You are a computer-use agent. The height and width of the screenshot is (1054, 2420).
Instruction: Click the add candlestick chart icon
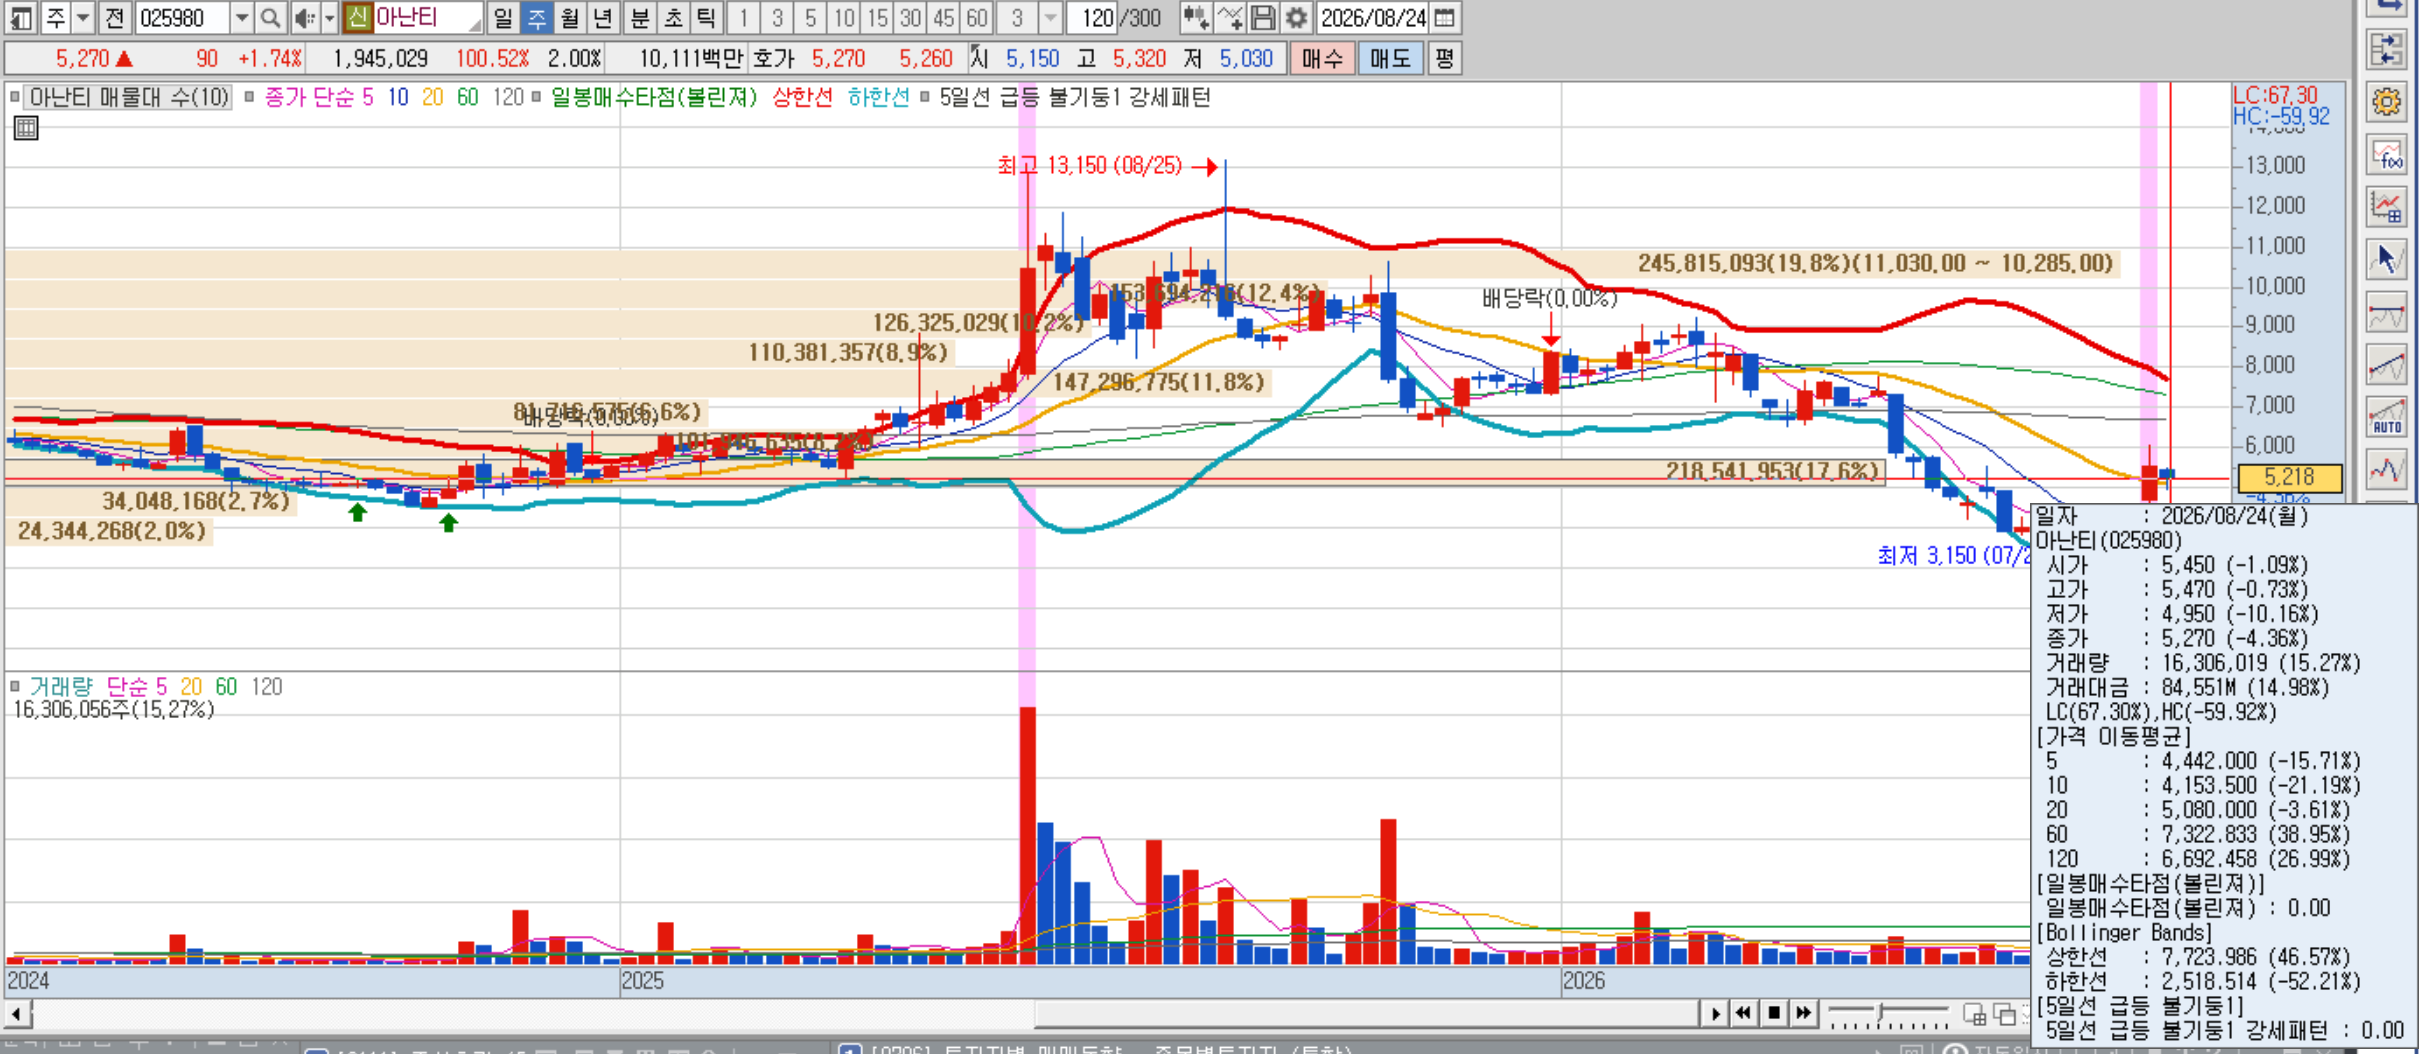[1195, 18]
